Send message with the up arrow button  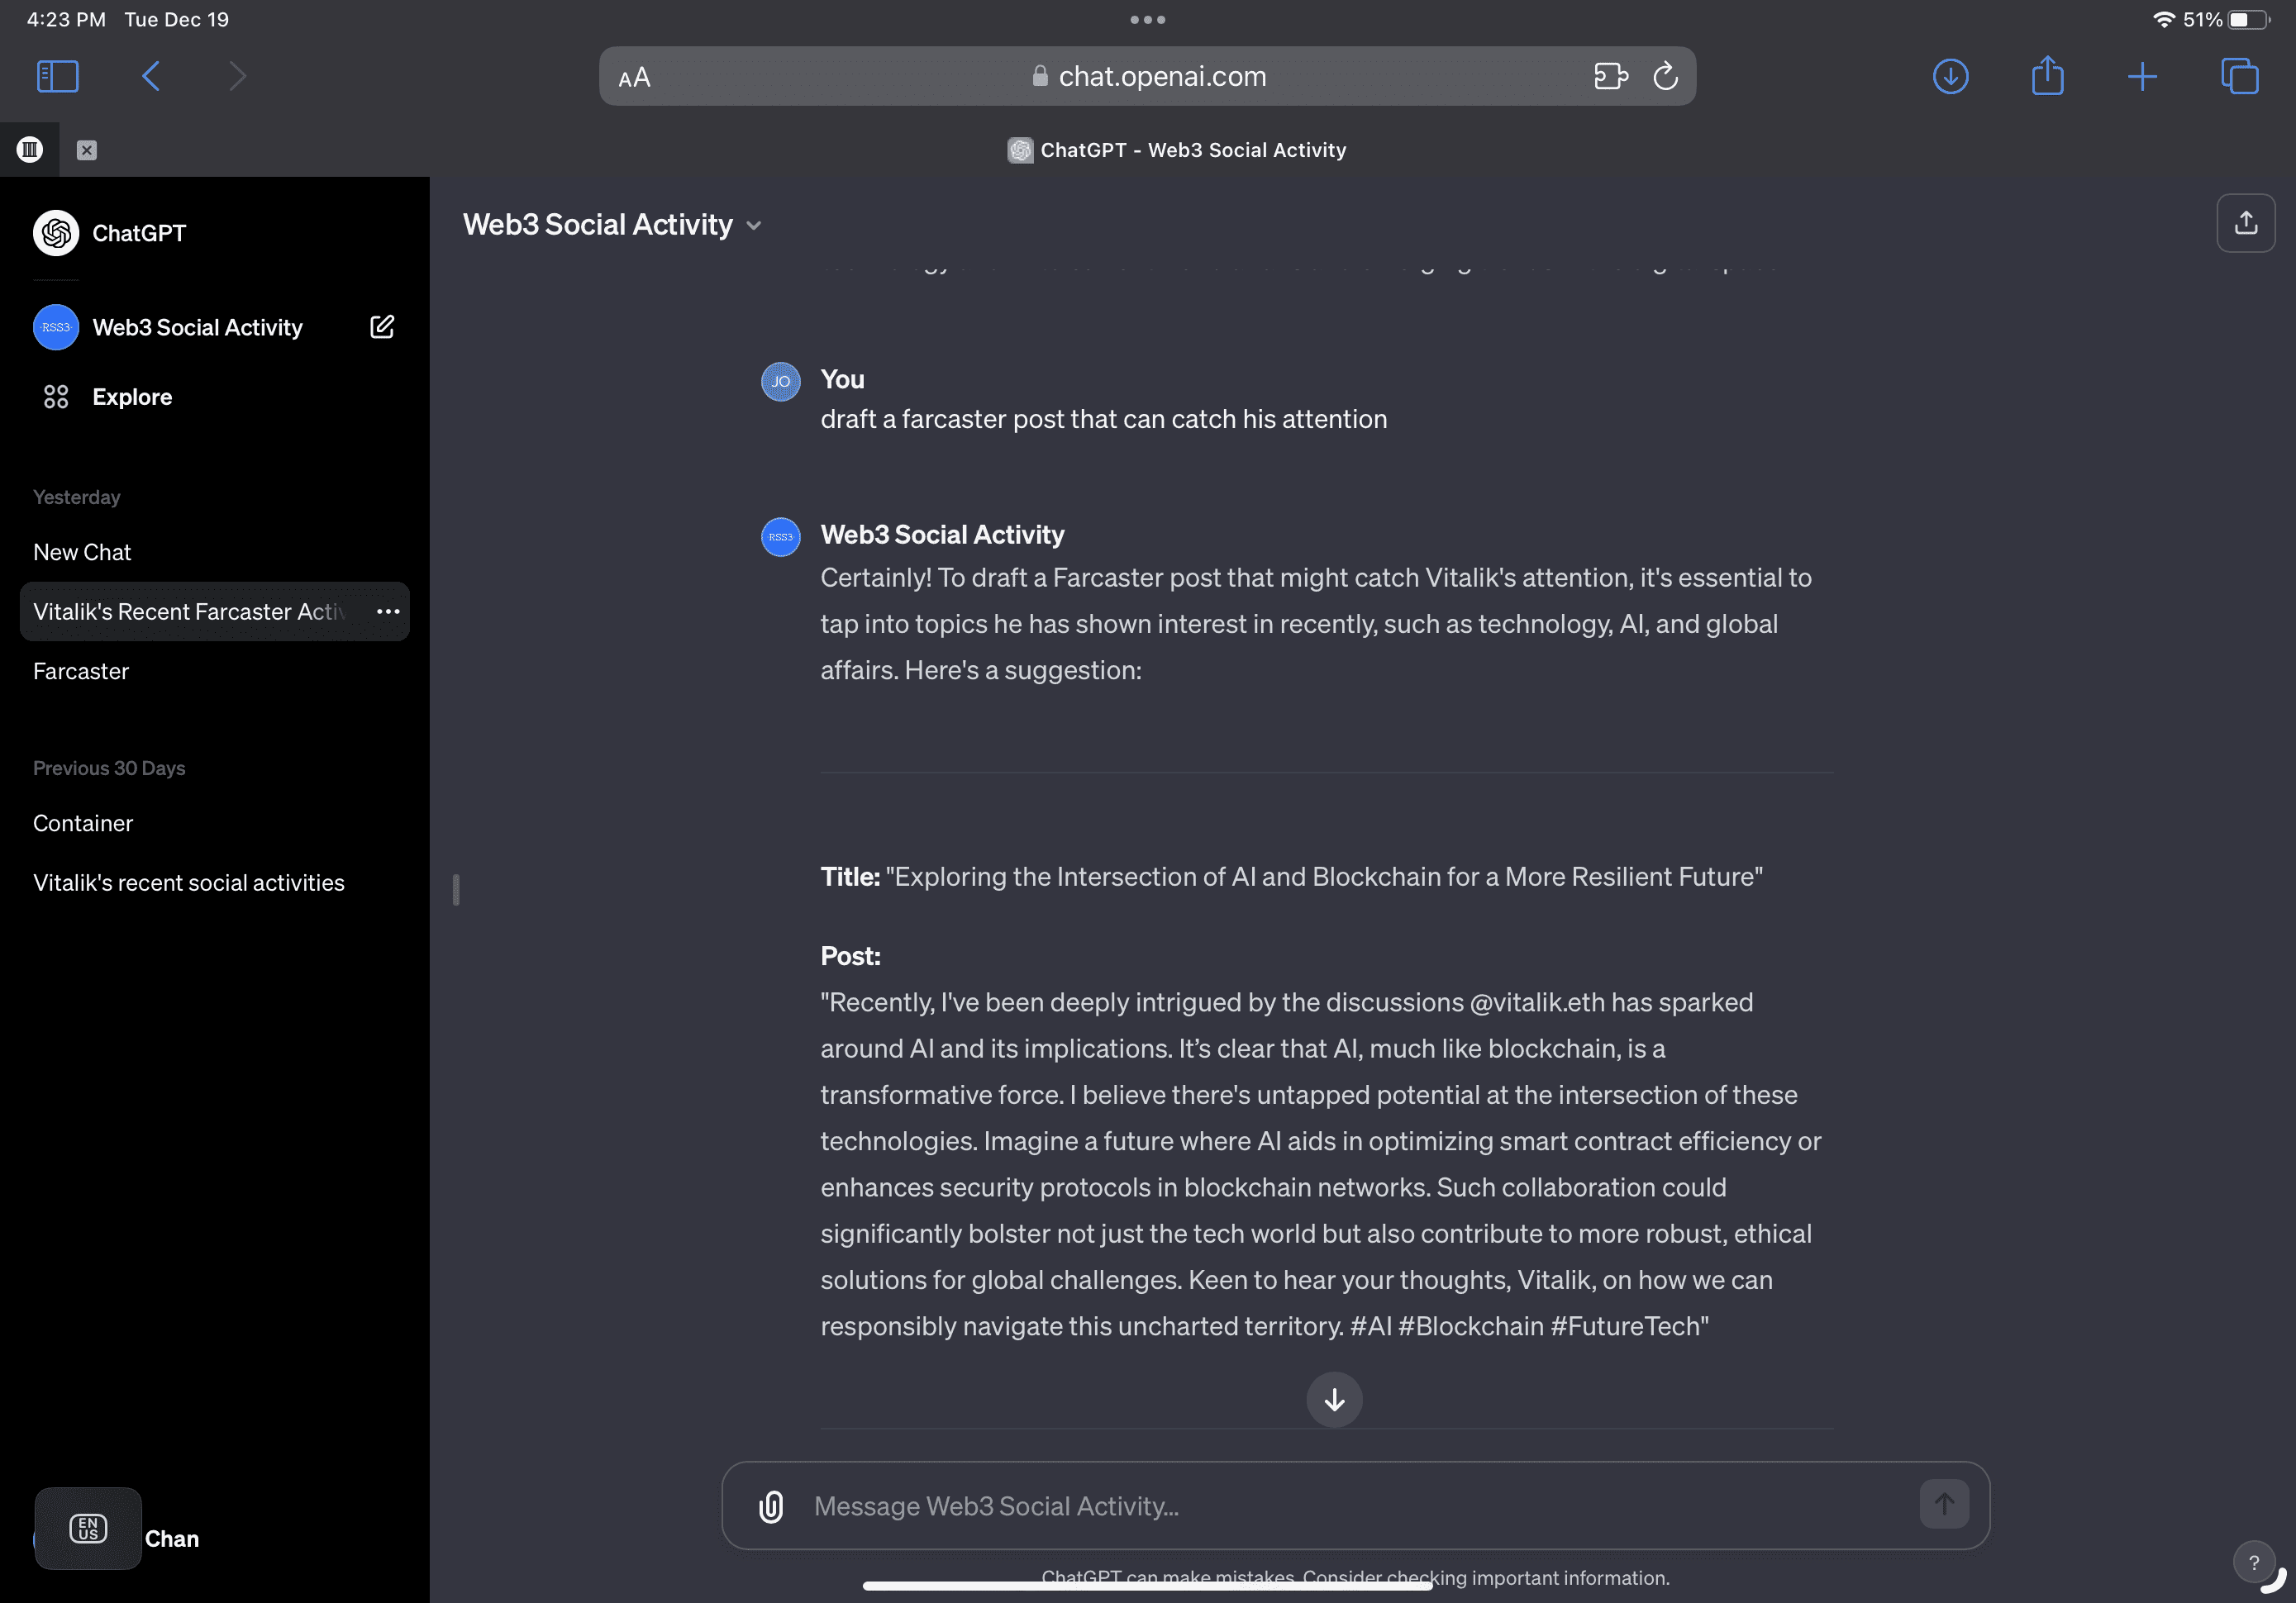tap(1944, 1504)
